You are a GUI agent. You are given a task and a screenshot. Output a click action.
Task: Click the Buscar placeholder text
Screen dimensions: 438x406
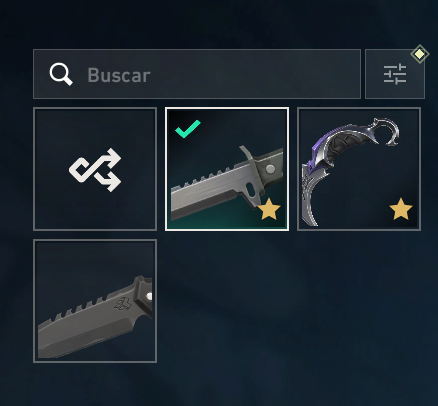(119, 75)
